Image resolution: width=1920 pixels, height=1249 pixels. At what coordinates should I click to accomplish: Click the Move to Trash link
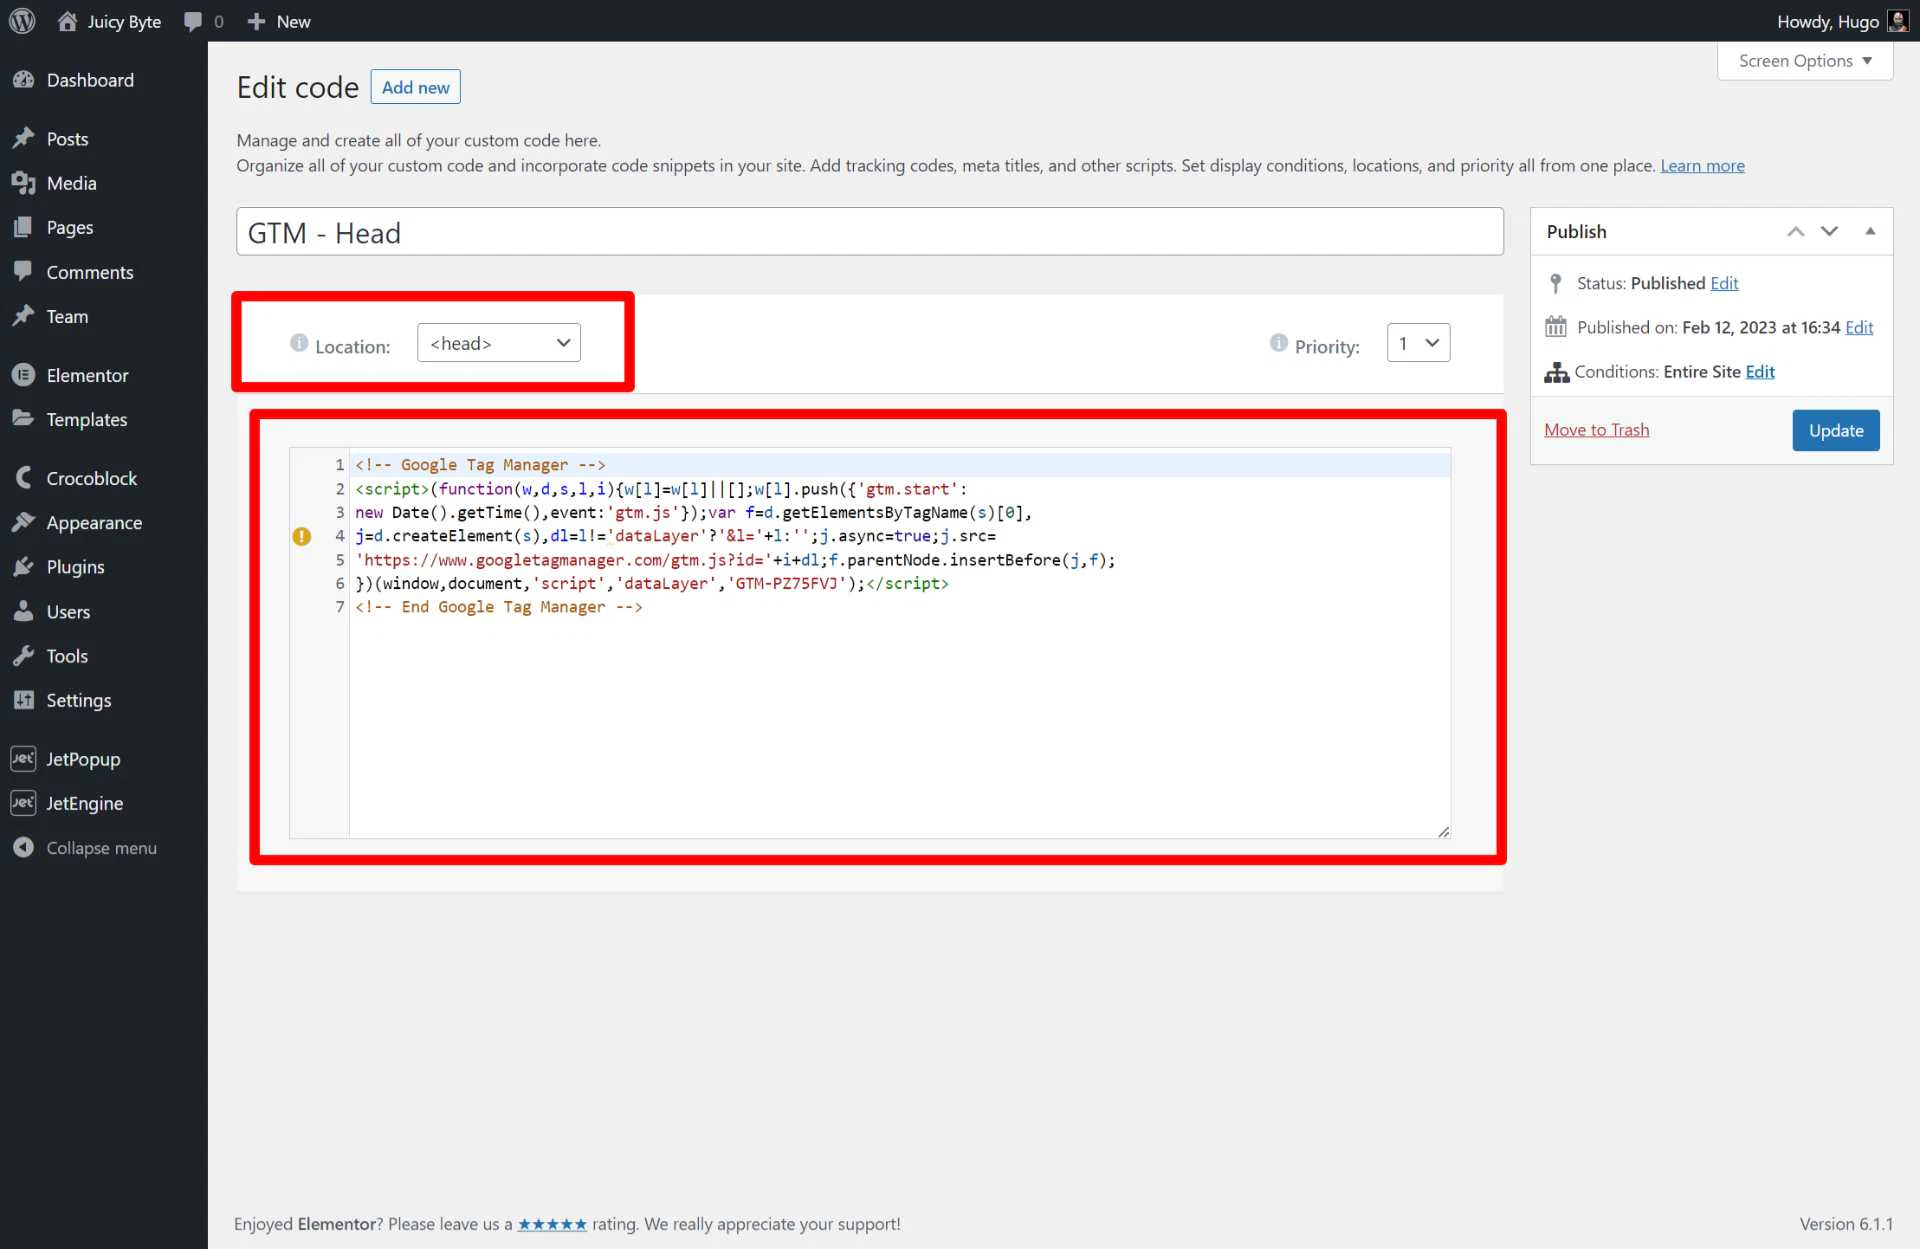pyautogui.click(x=1596, y=429)
